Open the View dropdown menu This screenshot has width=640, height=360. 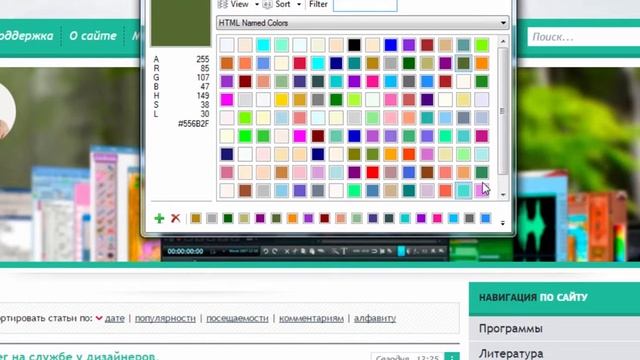239,4
